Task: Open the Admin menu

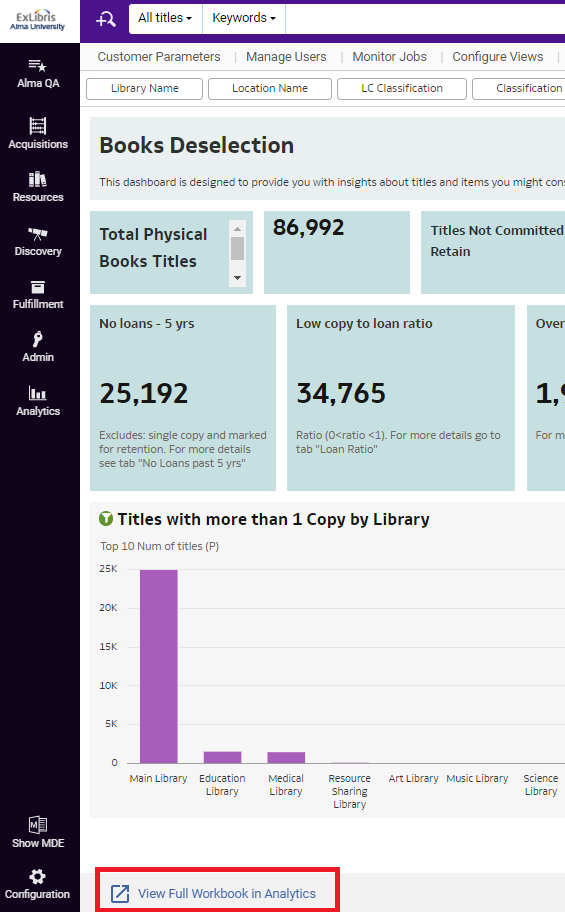Action: pyautogui.click(x=38, y=347)
